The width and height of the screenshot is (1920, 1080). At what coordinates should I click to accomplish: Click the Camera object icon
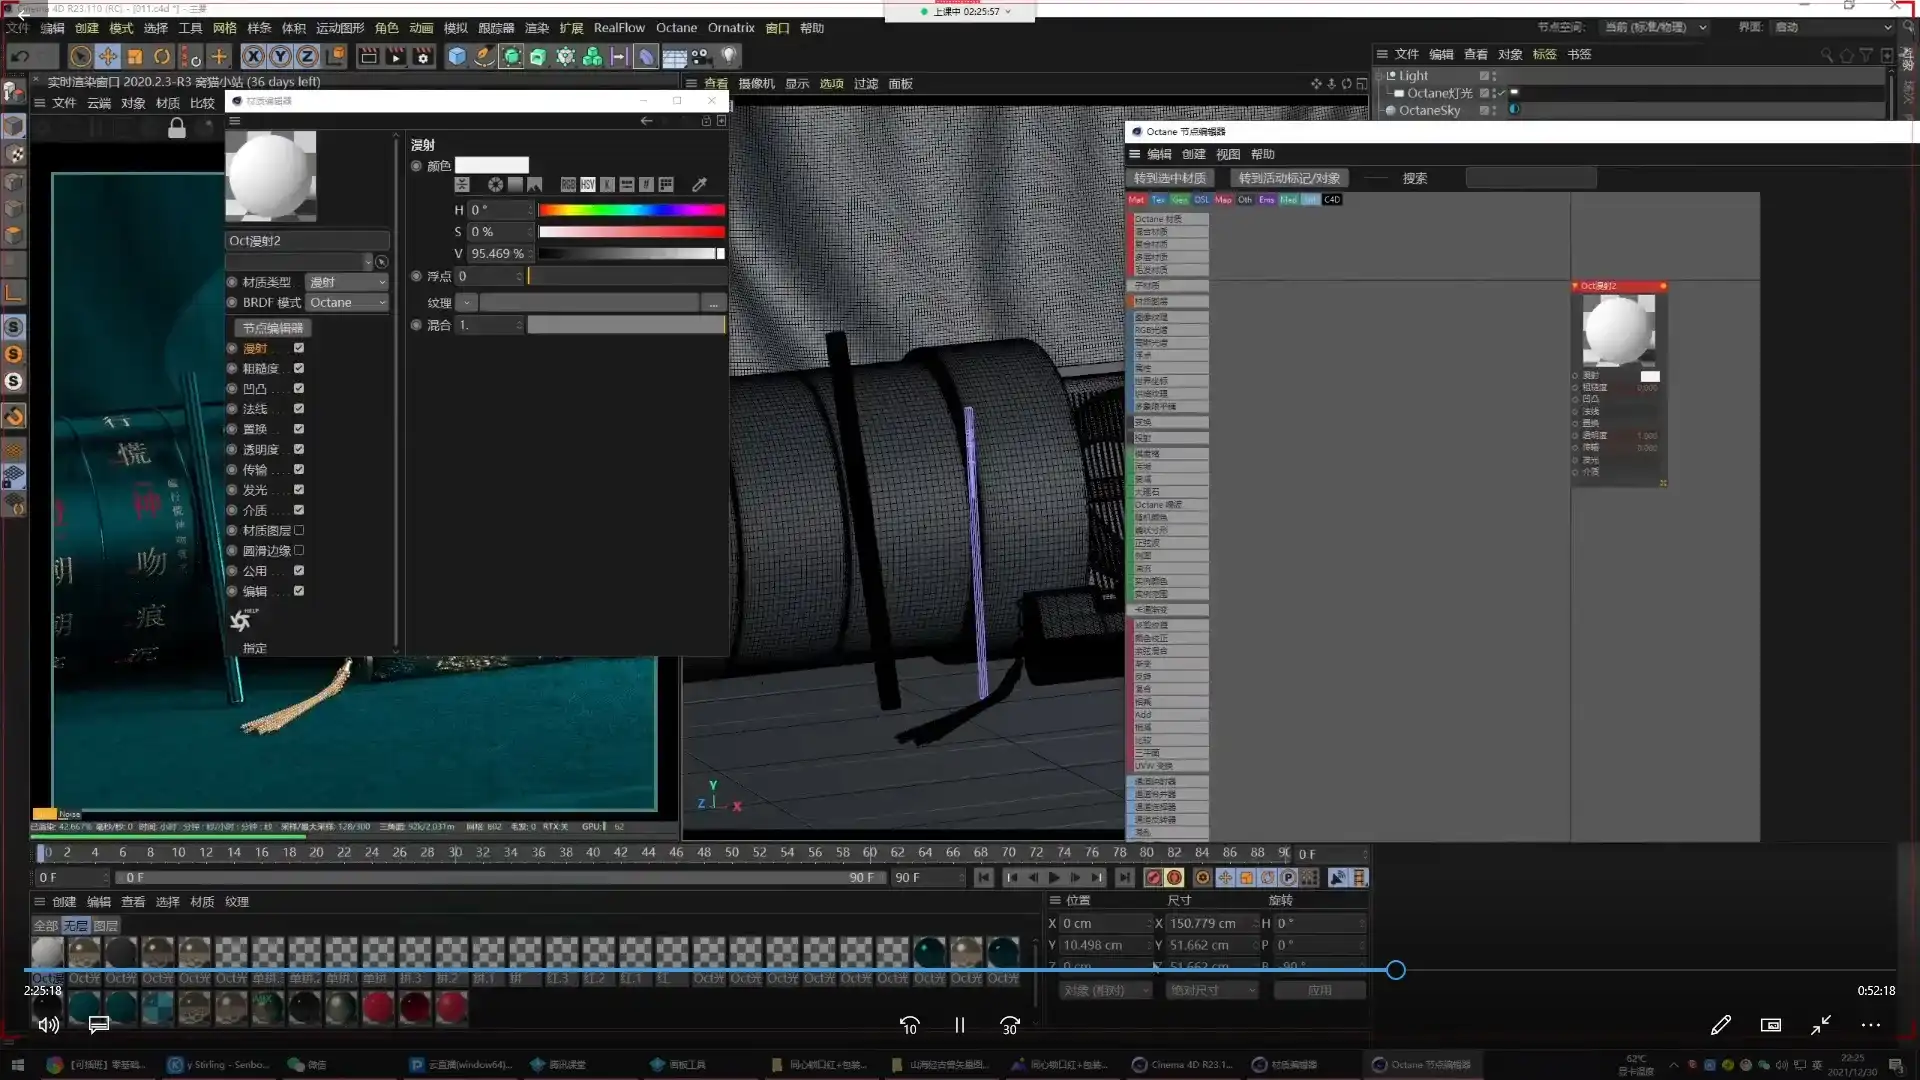[x=700, y=57]
